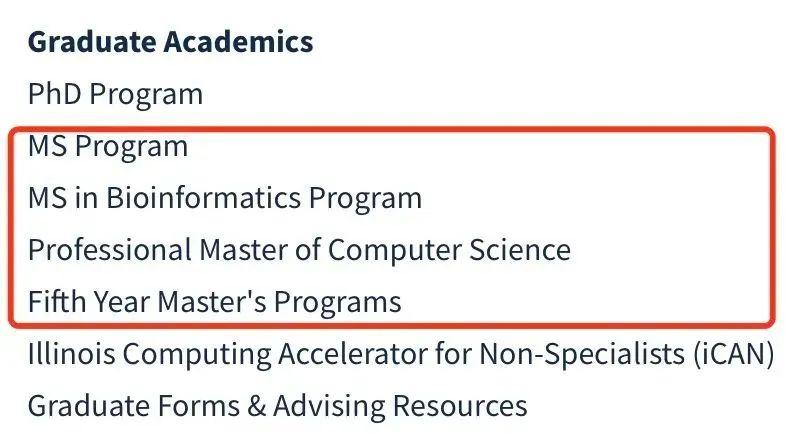Go to Fifth Year Master's Programs
This screenshot has width=794, height=443.
[x=215, y=302]
